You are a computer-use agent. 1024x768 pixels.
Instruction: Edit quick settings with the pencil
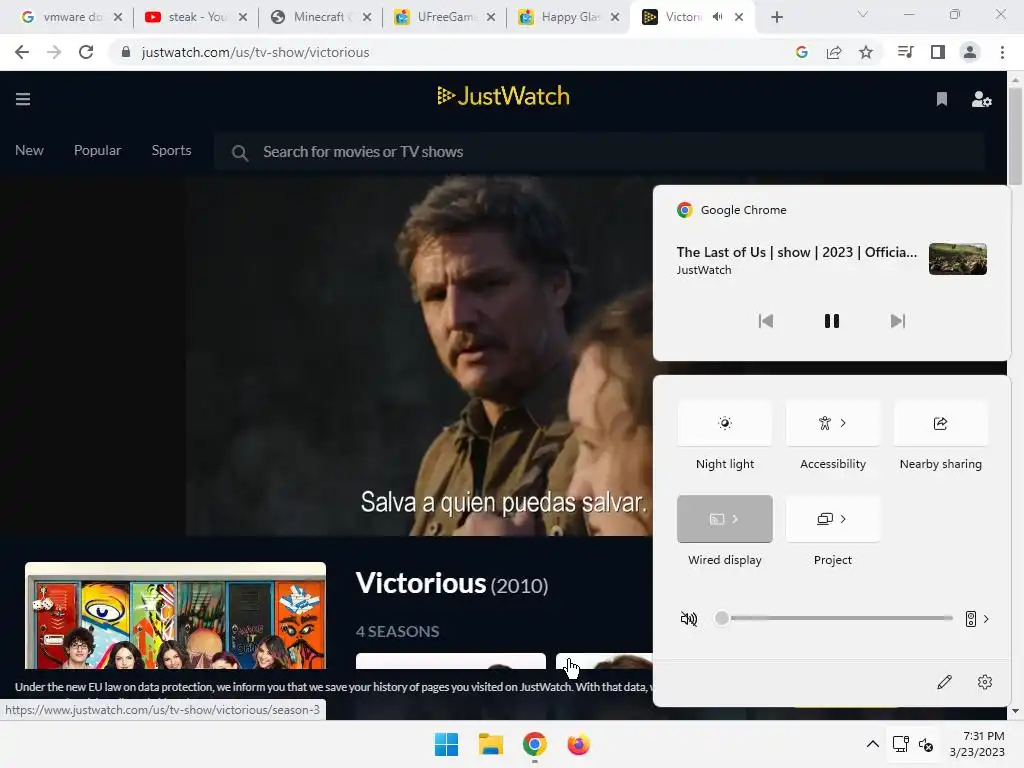click(x=944, y=682)
